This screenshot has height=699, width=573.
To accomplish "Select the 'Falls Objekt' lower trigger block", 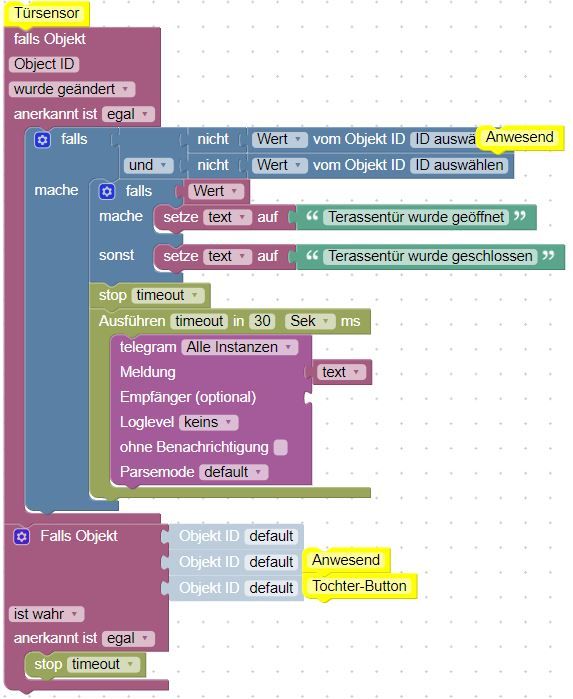I will [x=79, y=536].
